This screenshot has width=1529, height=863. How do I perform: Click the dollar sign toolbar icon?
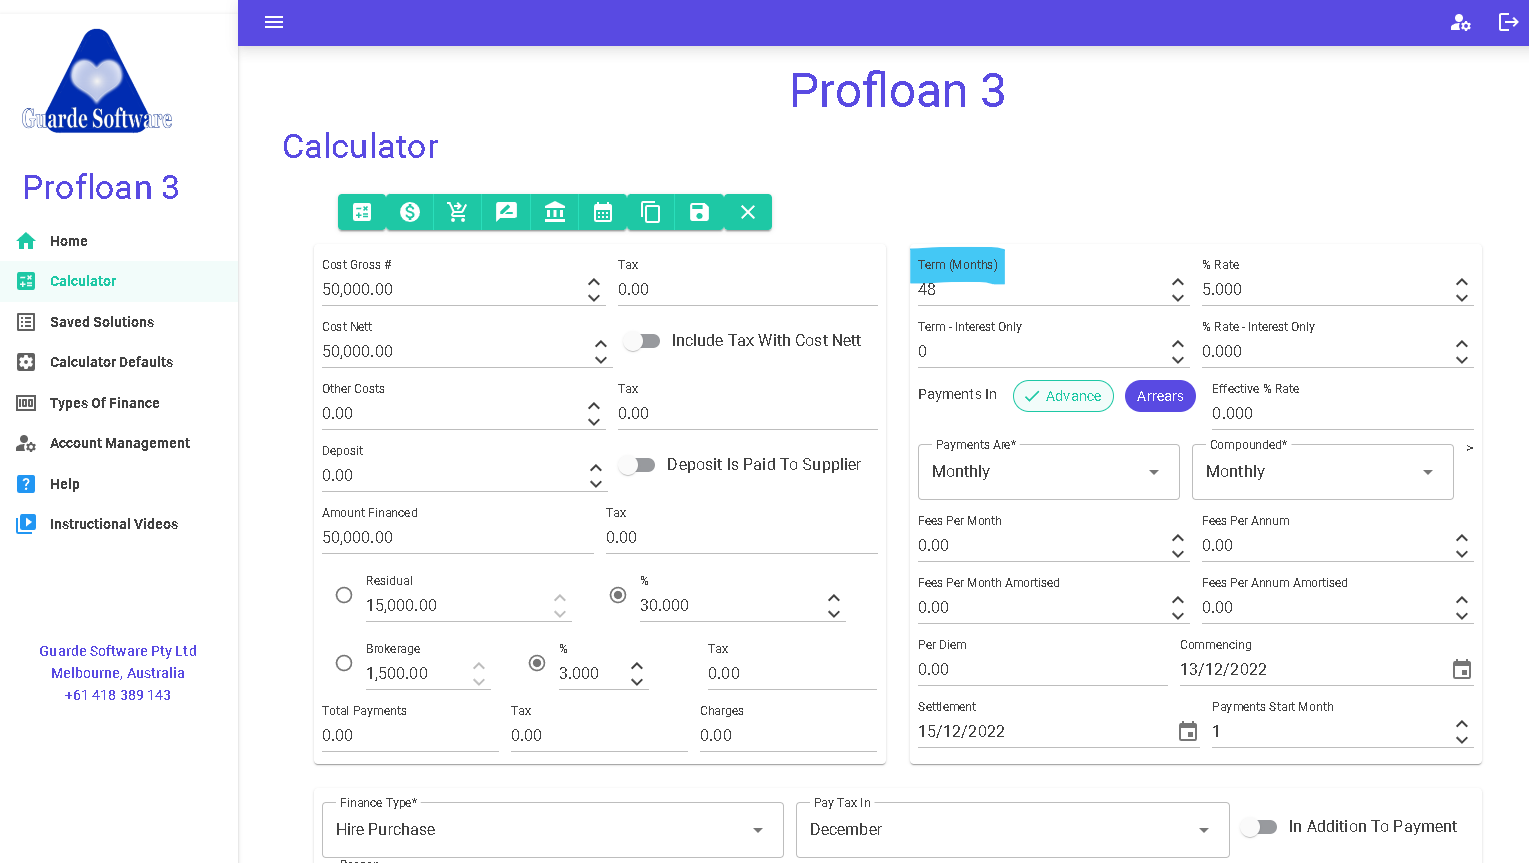410,212
